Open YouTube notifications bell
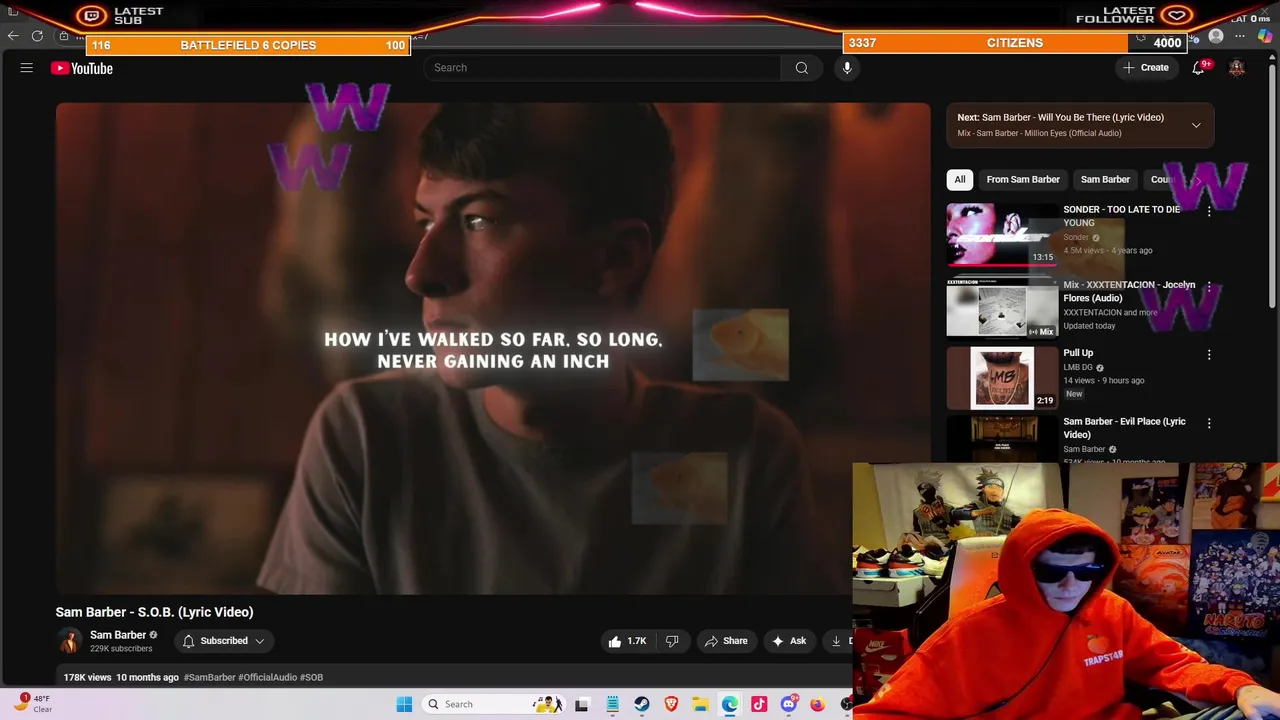This screenshot has width=1280, height=720. pos(1198,68)
